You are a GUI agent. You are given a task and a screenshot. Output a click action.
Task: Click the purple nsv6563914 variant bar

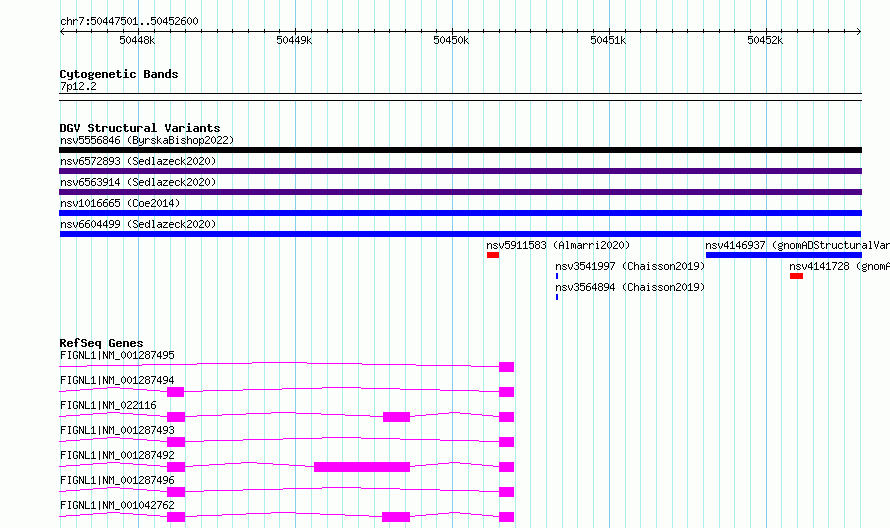(460, 192)
